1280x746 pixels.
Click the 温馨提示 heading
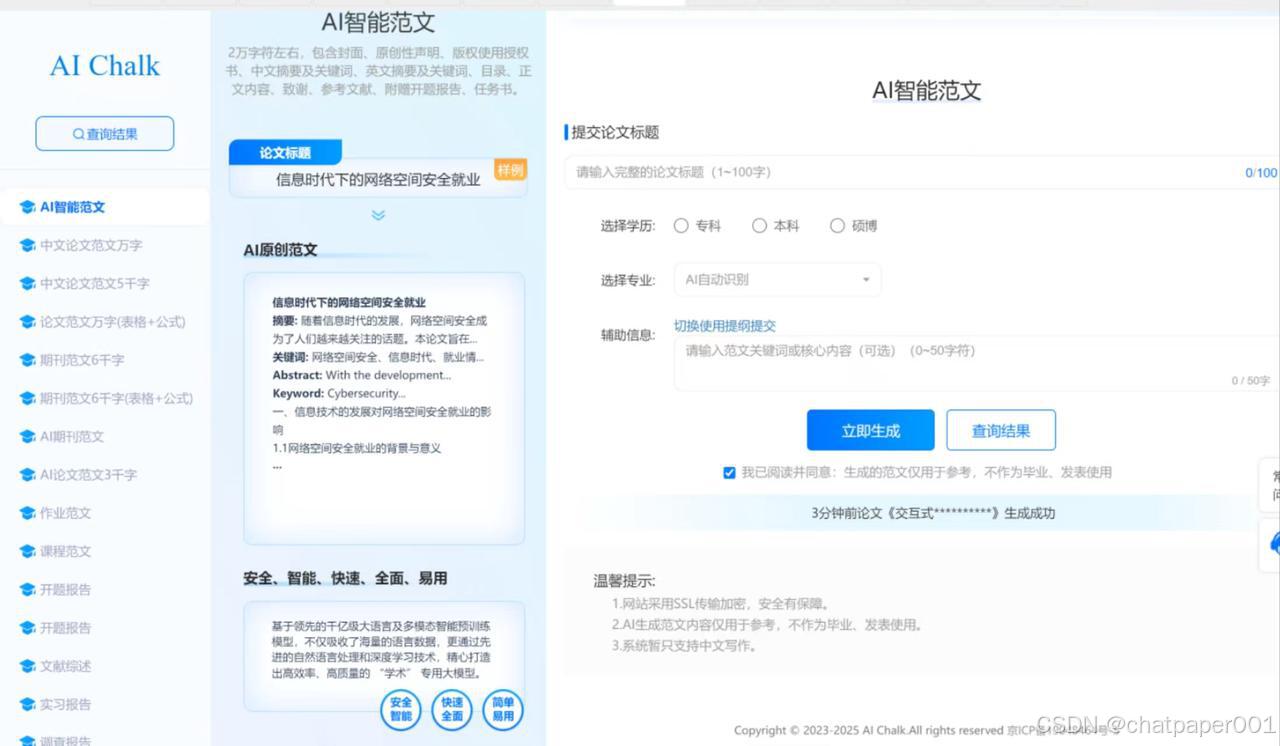[624, 581]
